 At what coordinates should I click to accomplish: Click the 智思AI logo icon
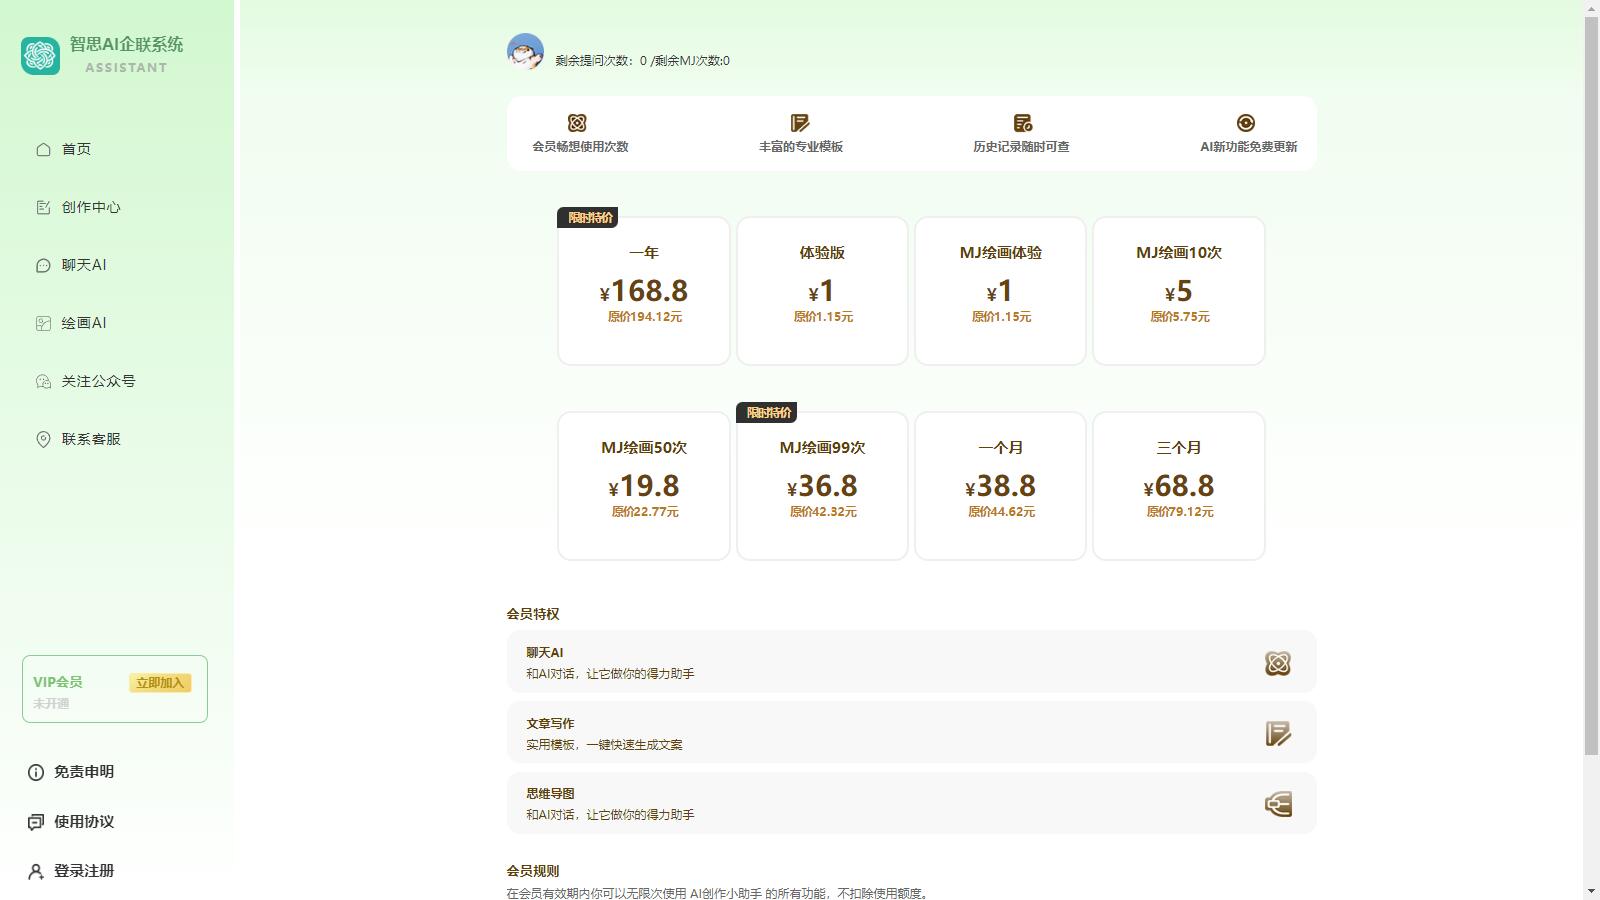pyautogui.click(x=40, y=56)
